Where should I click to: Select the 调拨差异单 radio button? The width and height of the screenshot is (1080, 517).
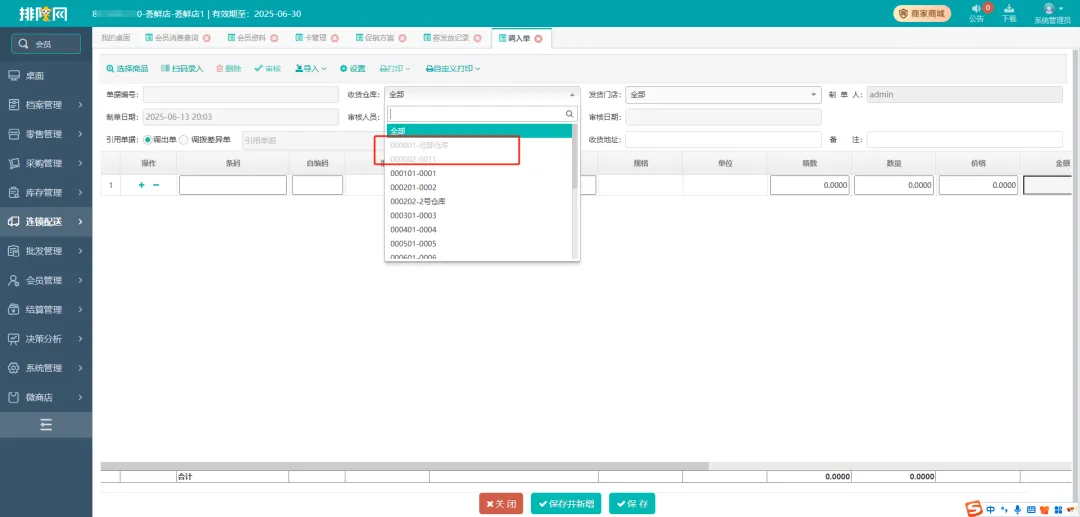coord(183,140)
